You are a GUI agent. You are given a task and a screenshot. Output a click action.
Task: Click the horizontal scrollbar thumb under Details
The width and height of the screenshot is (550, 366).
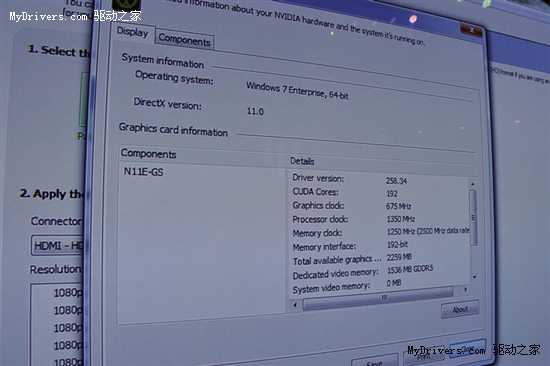(378, 298)
